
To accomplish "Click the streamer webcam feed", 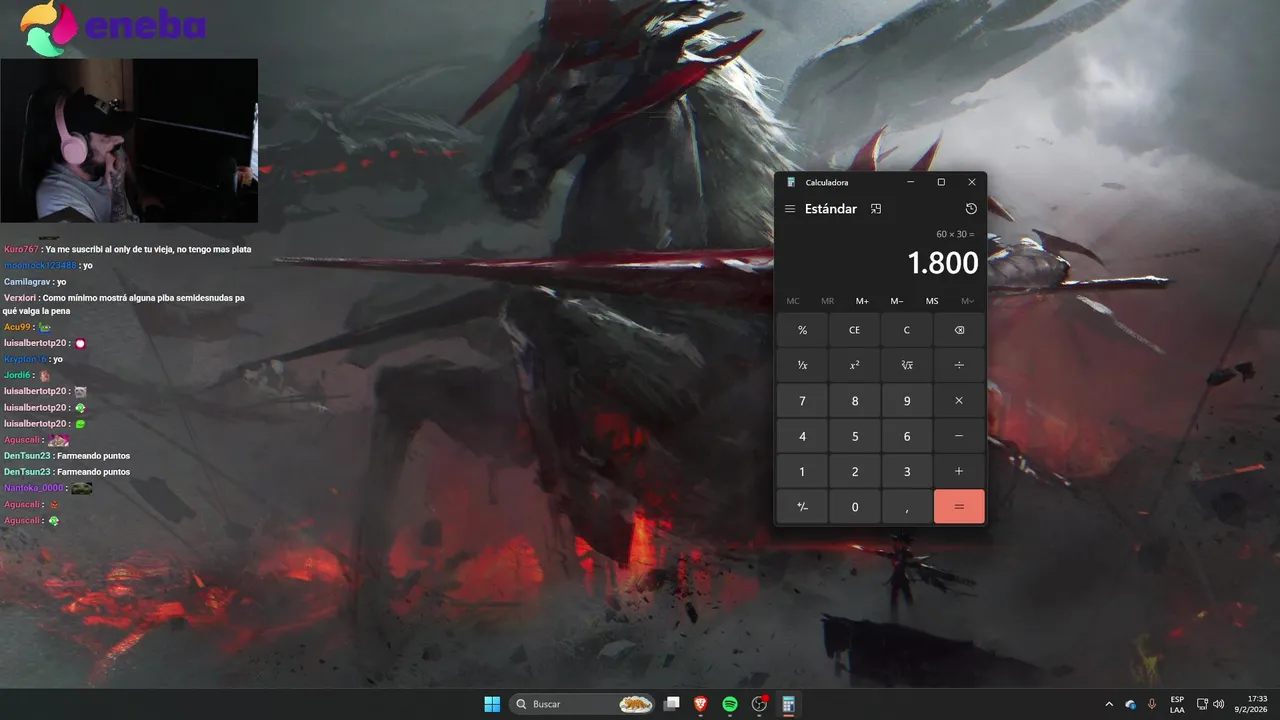I will pyautogui.click(x=129, y=140).
